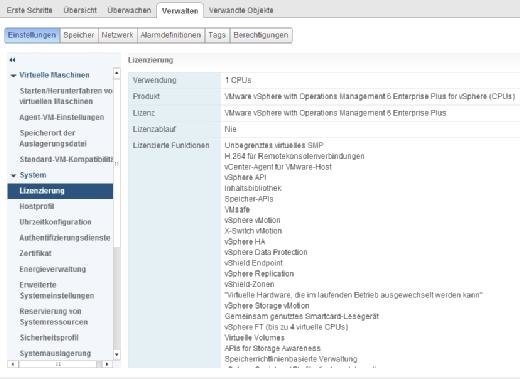Select Hostprofil in the System tree
The image size is (520, 379).
(x=37, y=206)
